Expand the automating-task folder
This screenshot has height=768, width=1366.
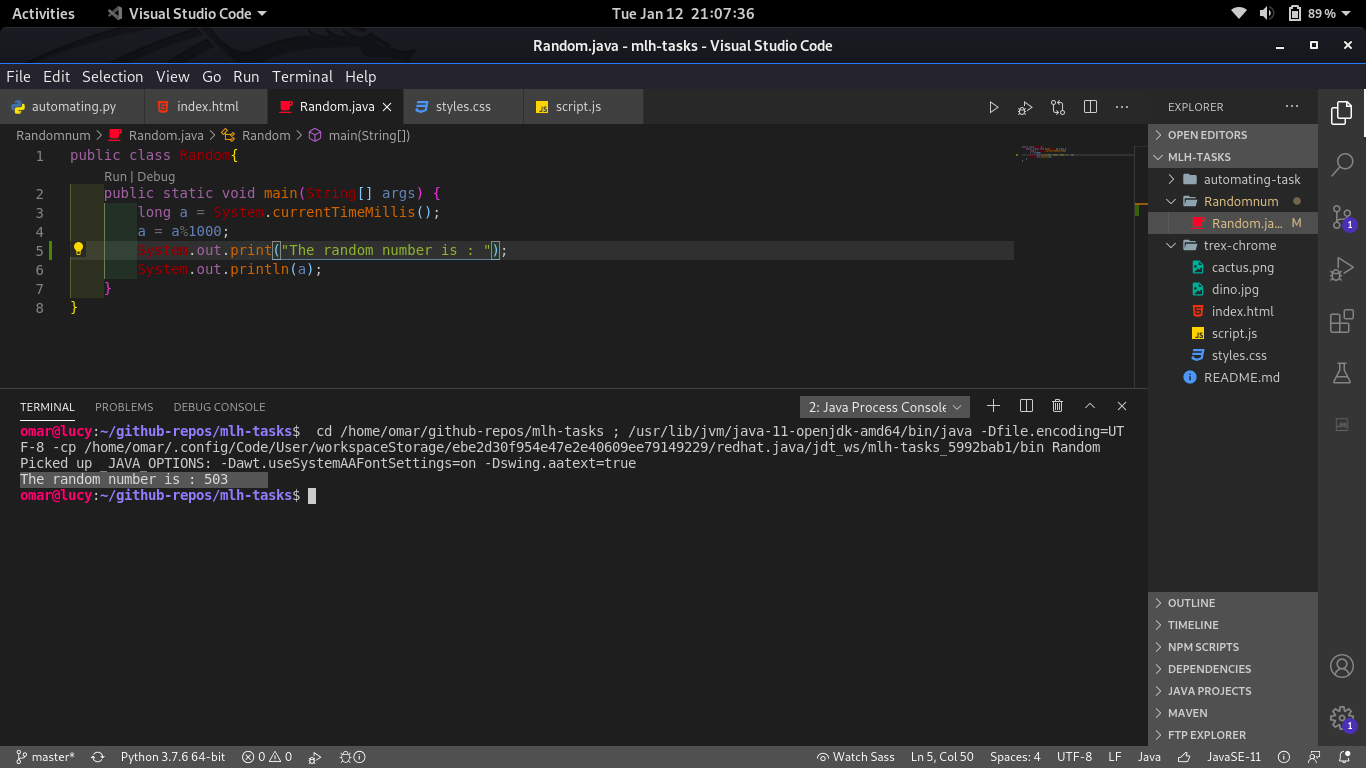(x=1251, y=179)
